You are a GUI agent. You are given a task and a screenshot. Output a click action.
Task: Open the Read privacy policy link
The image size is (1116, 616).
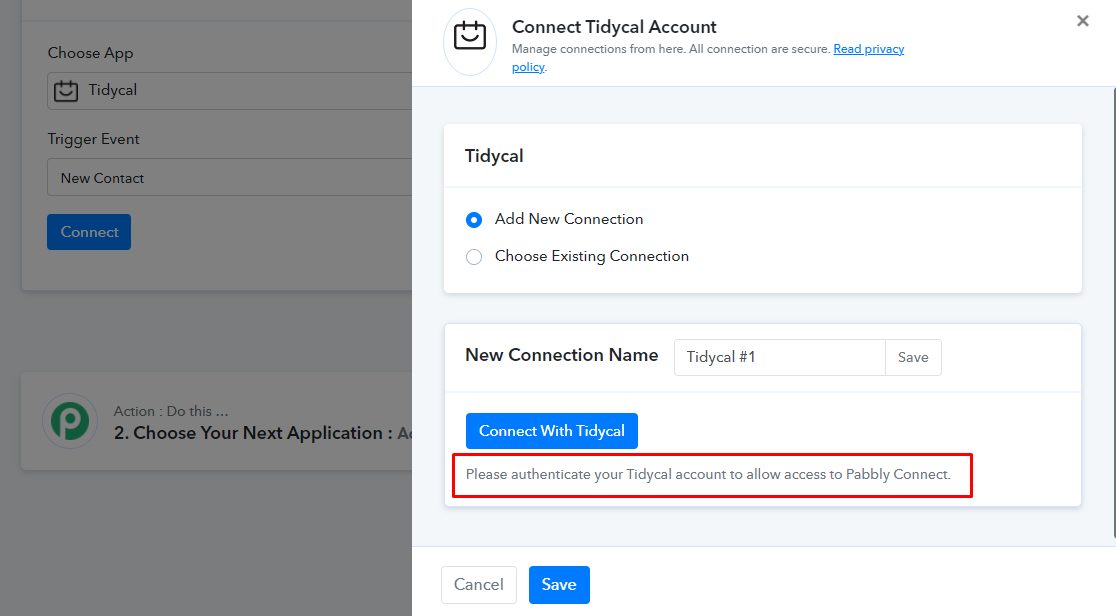pyautogui.click(x=868, y=49)
